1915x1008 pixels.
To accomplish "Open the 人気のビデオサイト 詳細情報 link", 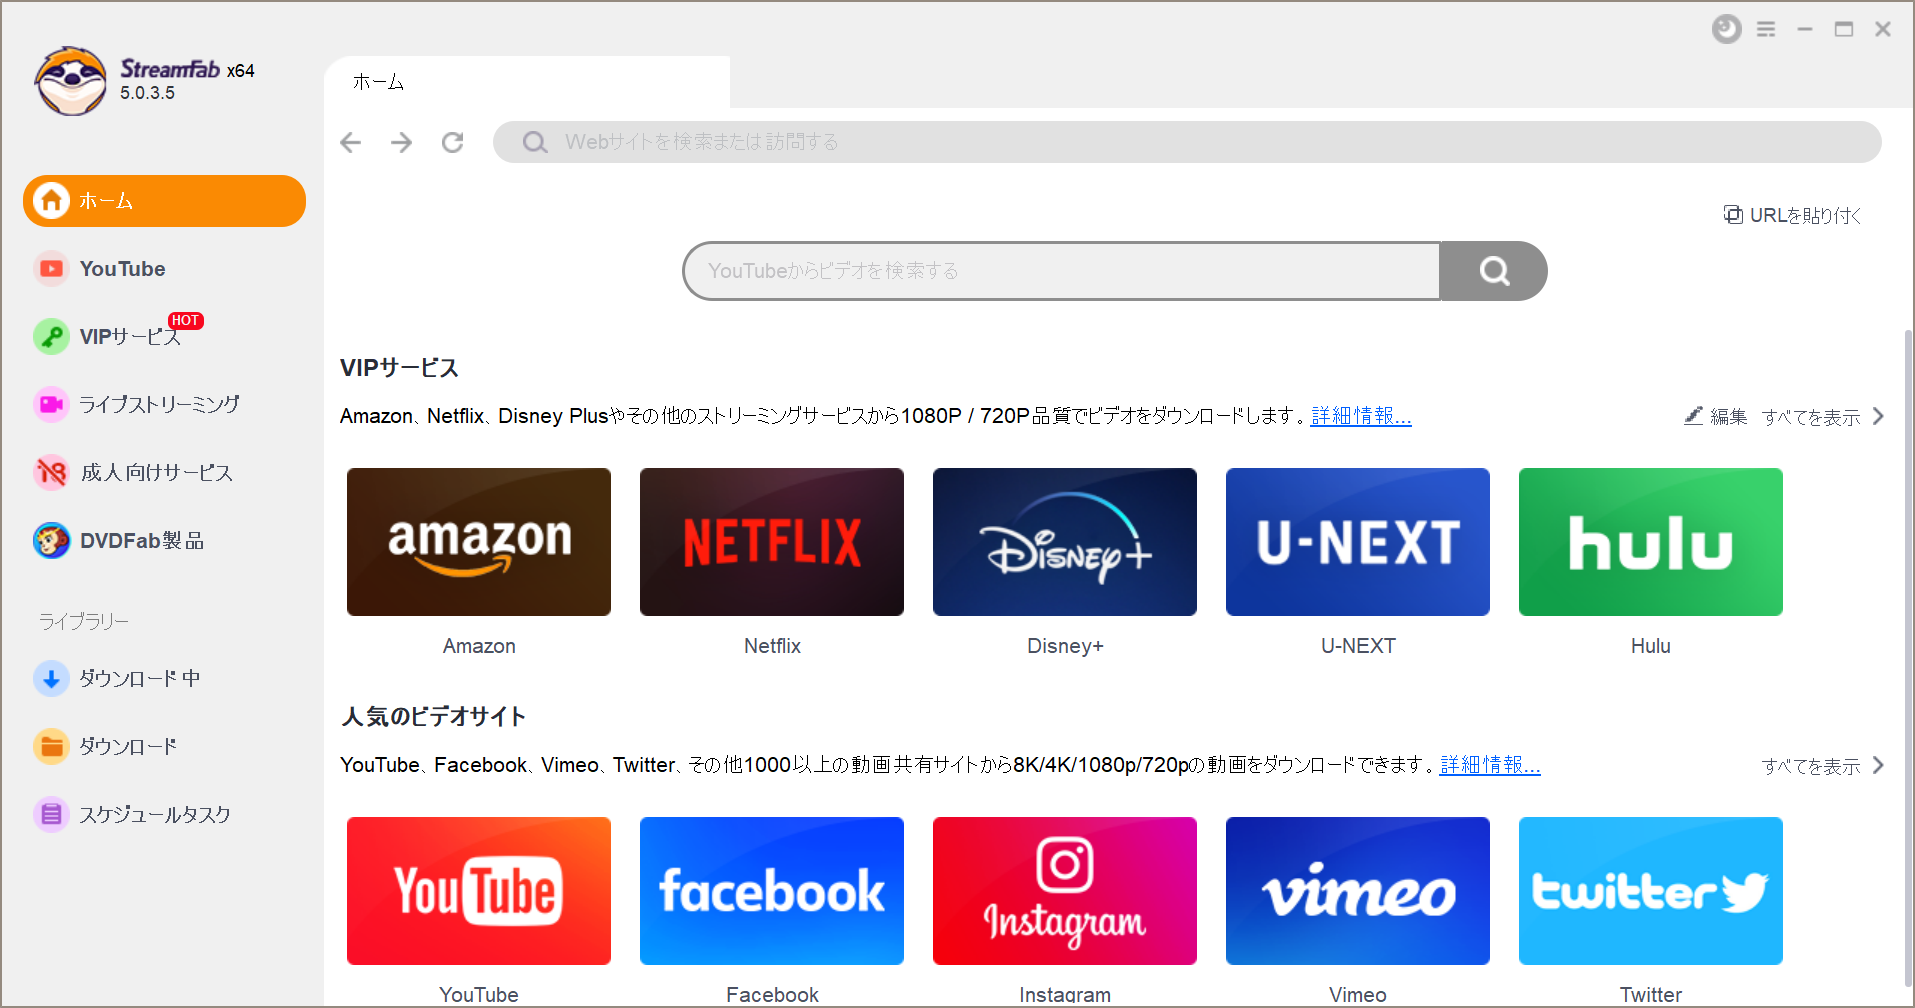I will point(1490,765).
